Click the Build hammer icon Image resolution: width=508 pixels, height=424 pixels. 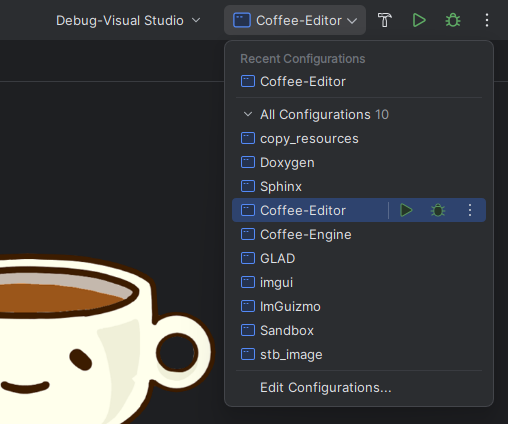click(385, 20)
